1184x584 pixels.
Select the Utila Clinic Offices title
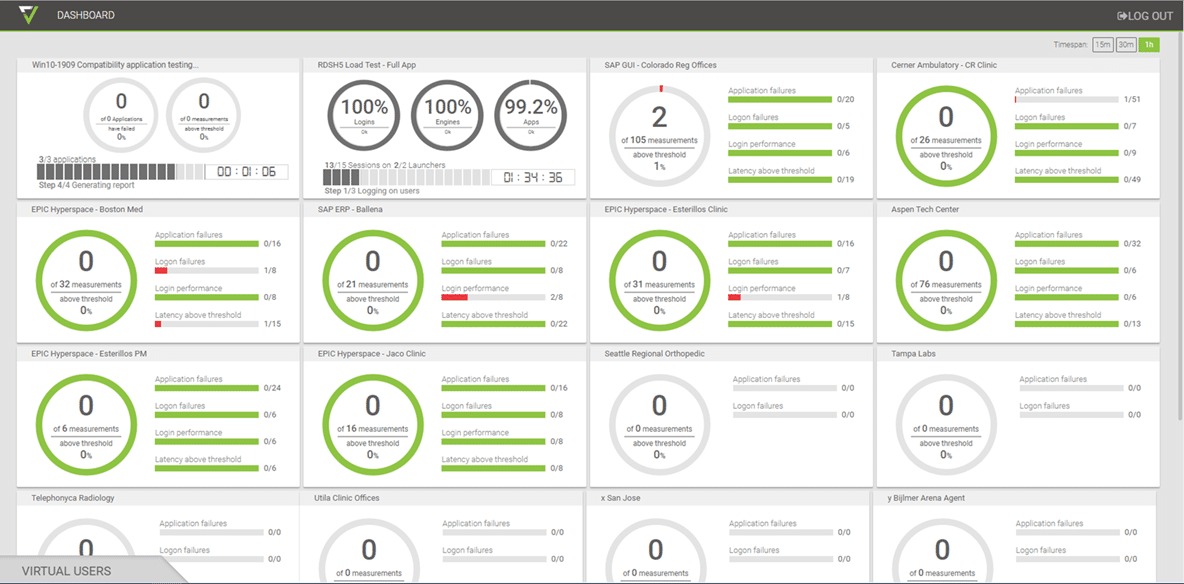(x=347, y=498)
